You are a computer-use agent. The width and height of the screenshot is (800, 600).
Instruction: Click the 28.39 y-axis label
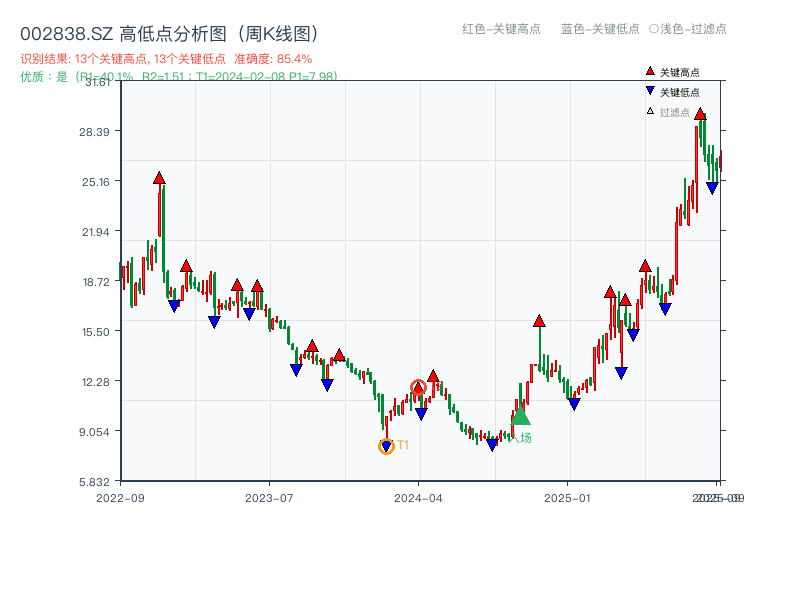pos(94,132)
